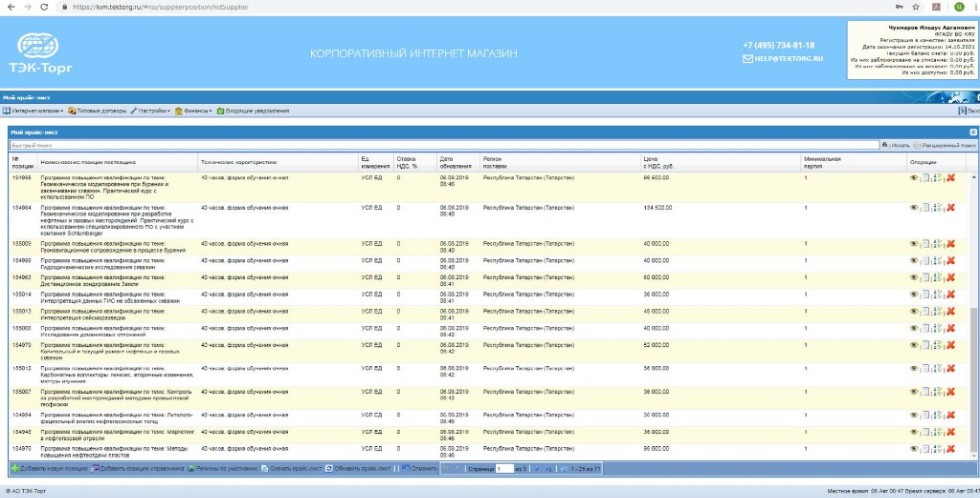Click the eye icon in the last row 104976
The width and height of the screenshot is (980, 498).
[913, 450]
